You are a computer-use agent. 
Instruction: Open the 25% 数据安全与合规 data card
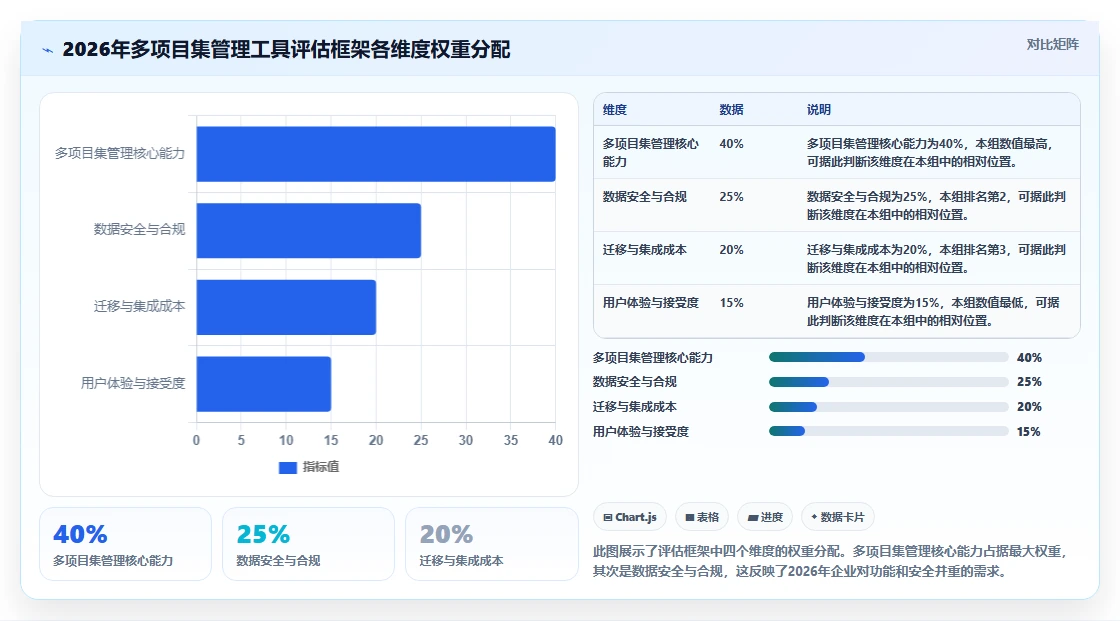click(309, 544)
